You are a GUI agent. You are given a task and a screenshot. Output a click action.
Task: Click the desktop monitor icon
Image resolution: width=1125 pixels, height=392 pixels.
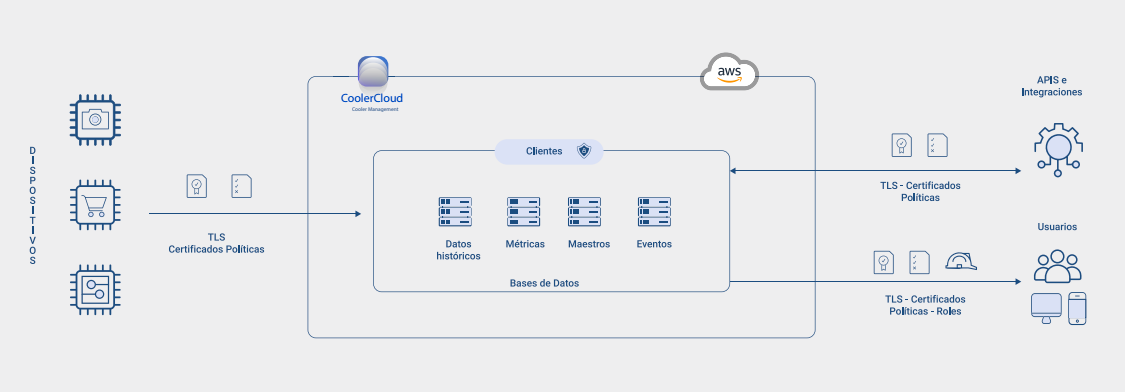point(1046,308)
